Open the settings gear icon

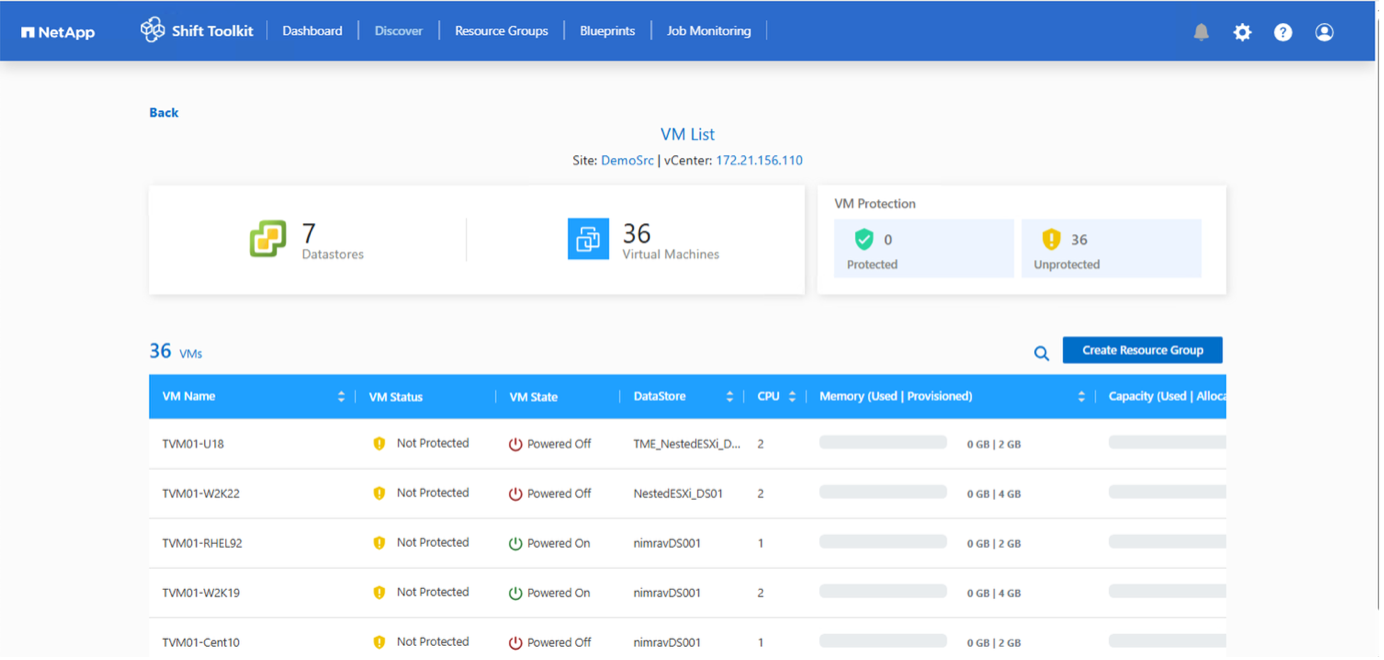click(x=1242, y=32)
